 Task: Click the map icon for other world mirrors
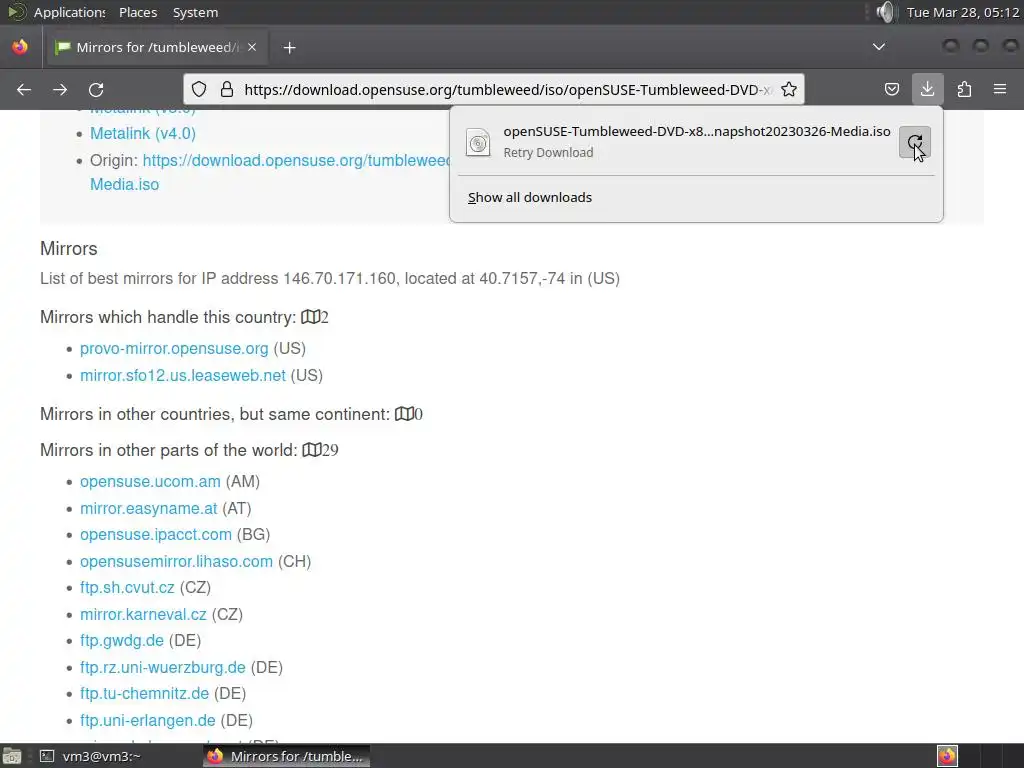pyautogui.click(x=312, y=450)
